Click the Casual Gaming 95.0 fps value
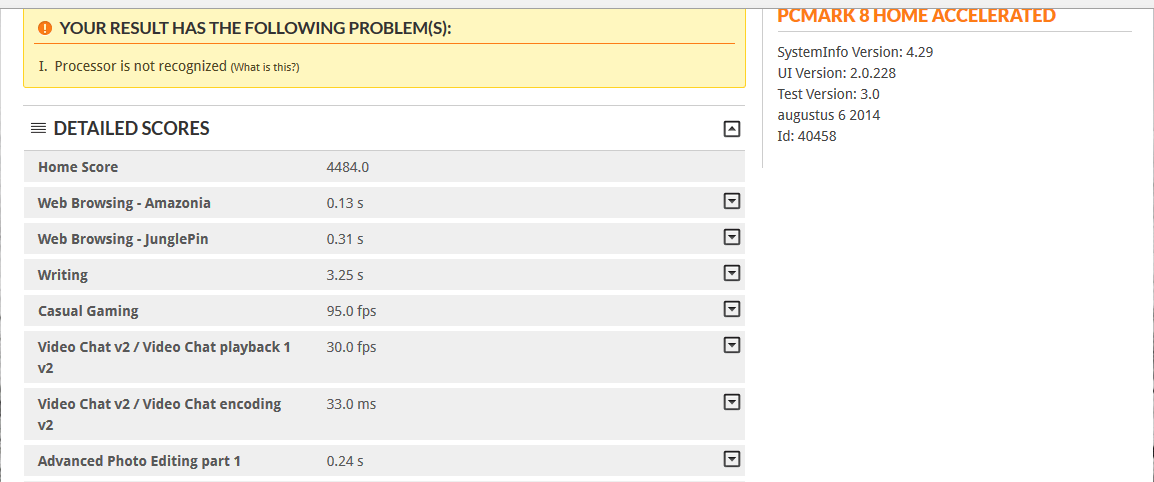The image size is (1154, 482). tap(351, 311)
